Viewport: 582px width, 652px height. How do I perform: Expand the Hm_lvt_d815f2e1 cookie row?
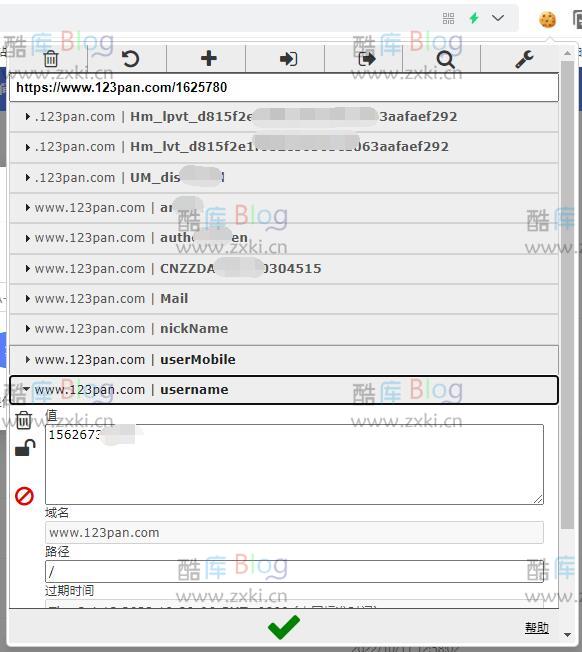(x=284, y=147)
